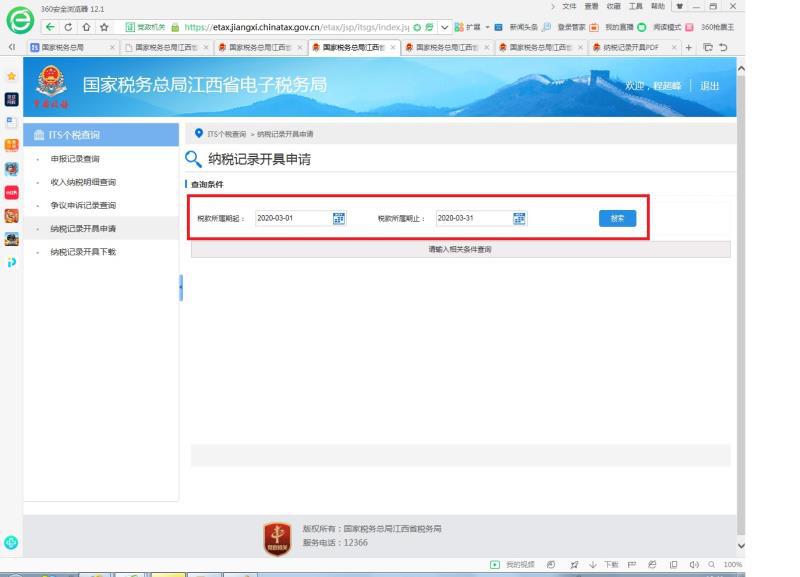800x577 pixels.
Task: Click the 纳税记录开具申请 breadcrumb text
Action: pos(285,134)
